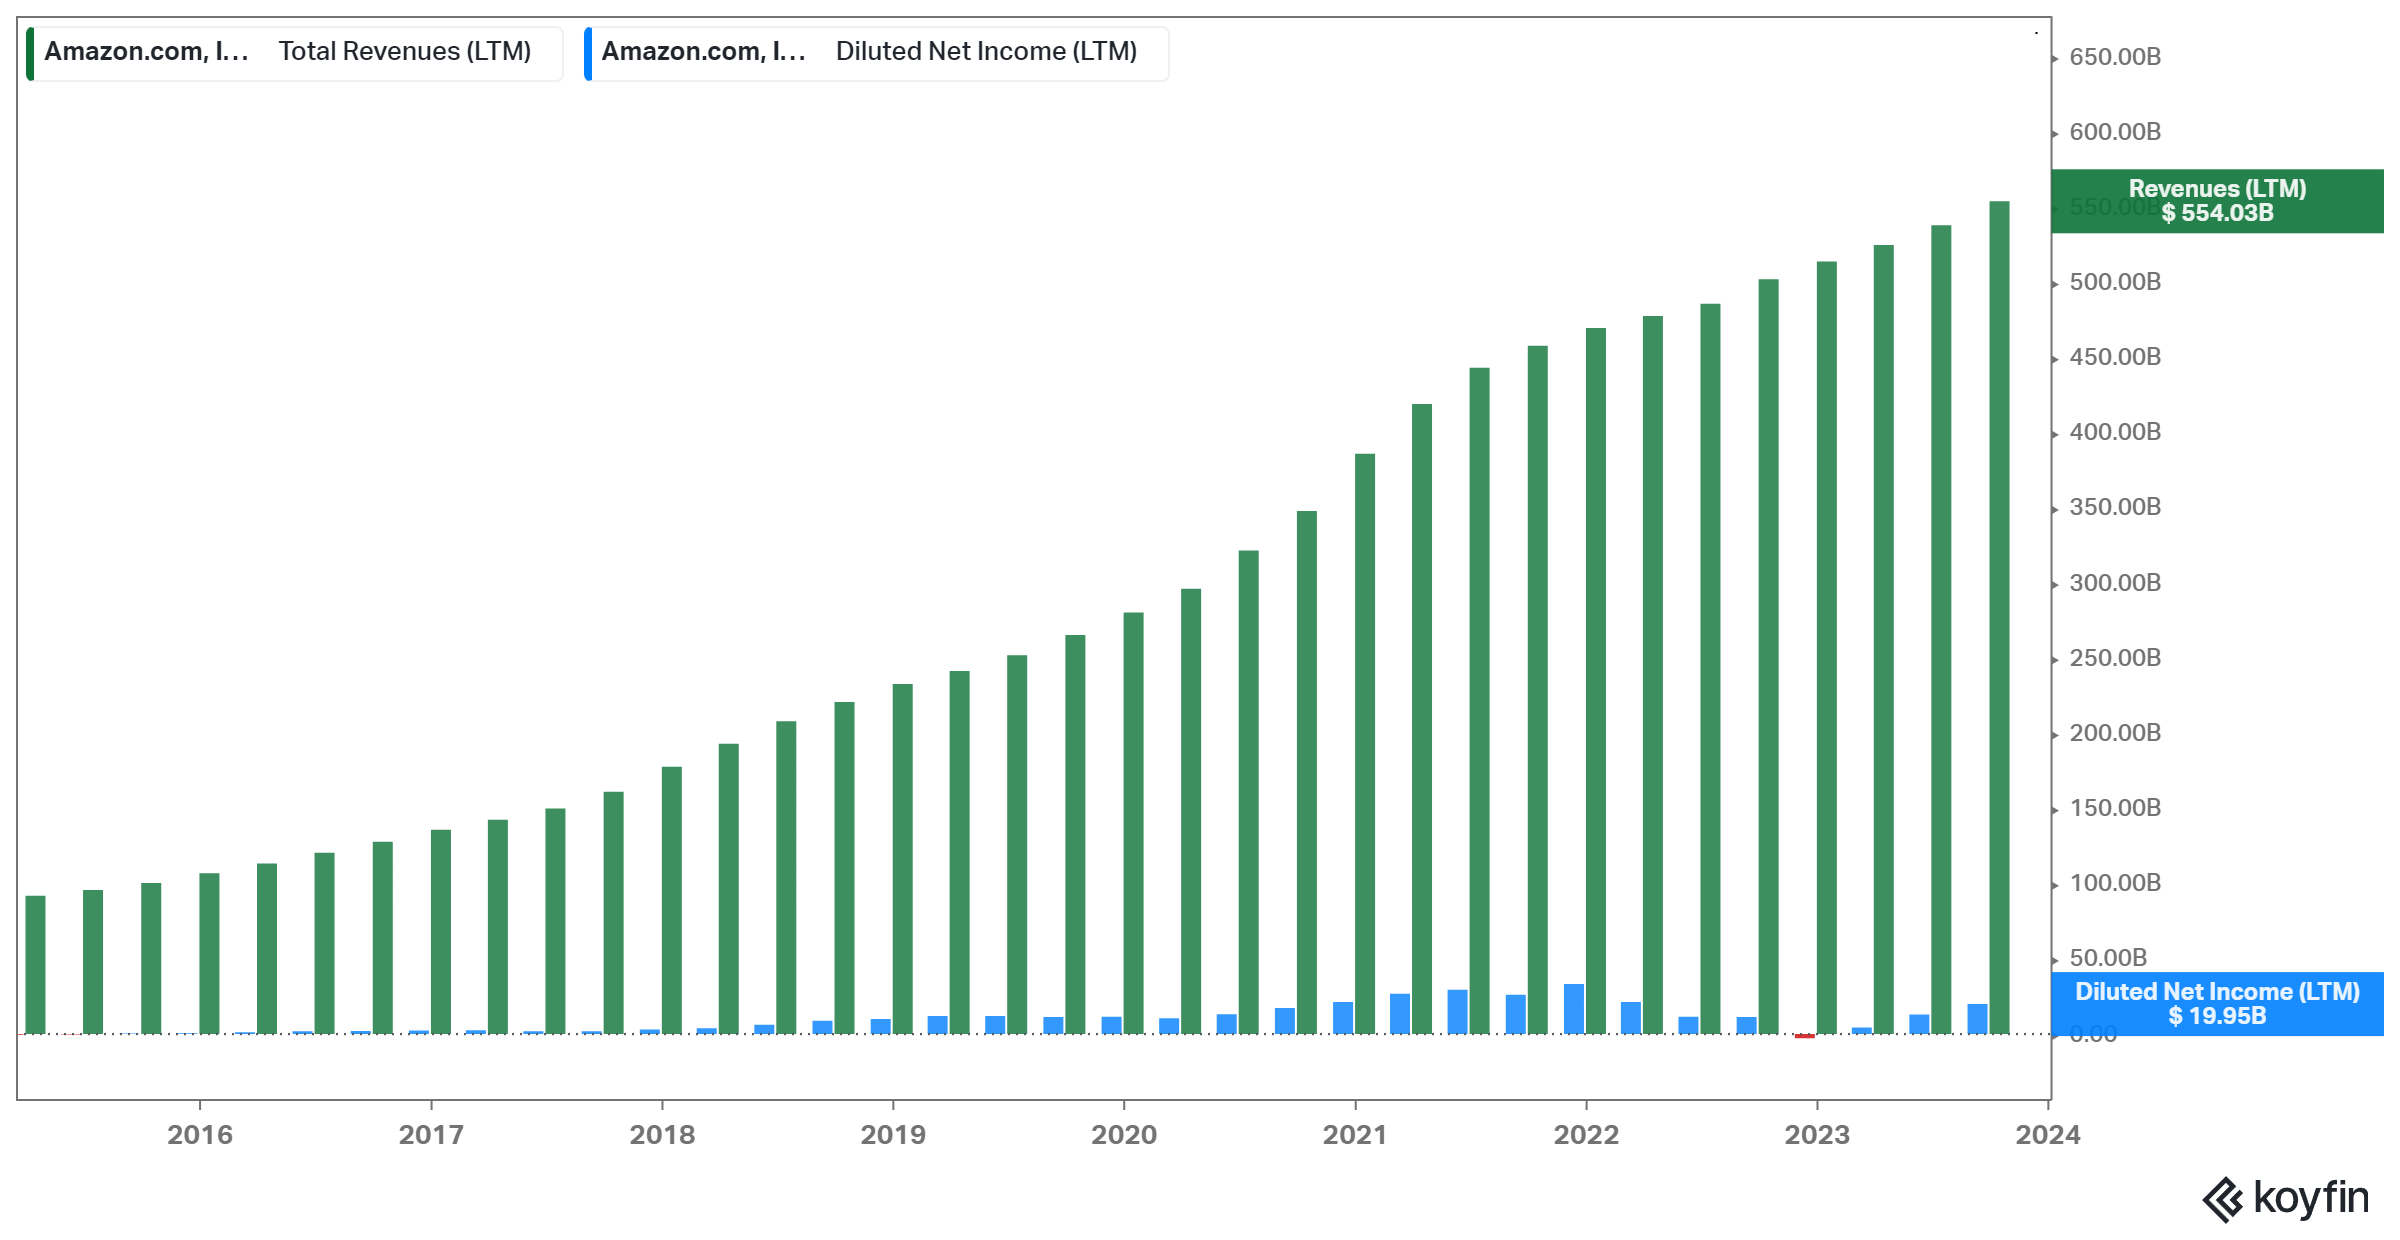Click the 2018 x-axis year label
Image resolution: width=2400 pixels, height=1240 pixels.
[662, 1135]
